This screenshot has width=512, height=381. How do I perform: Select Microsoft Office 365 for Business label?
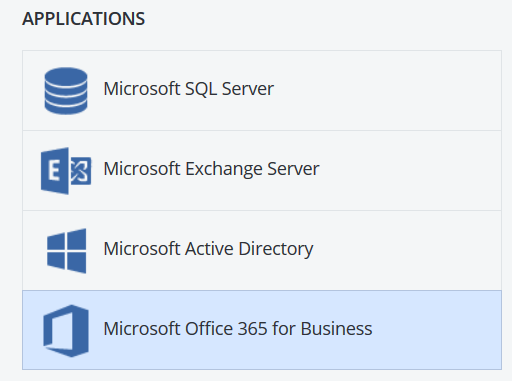tap(238, 329)
